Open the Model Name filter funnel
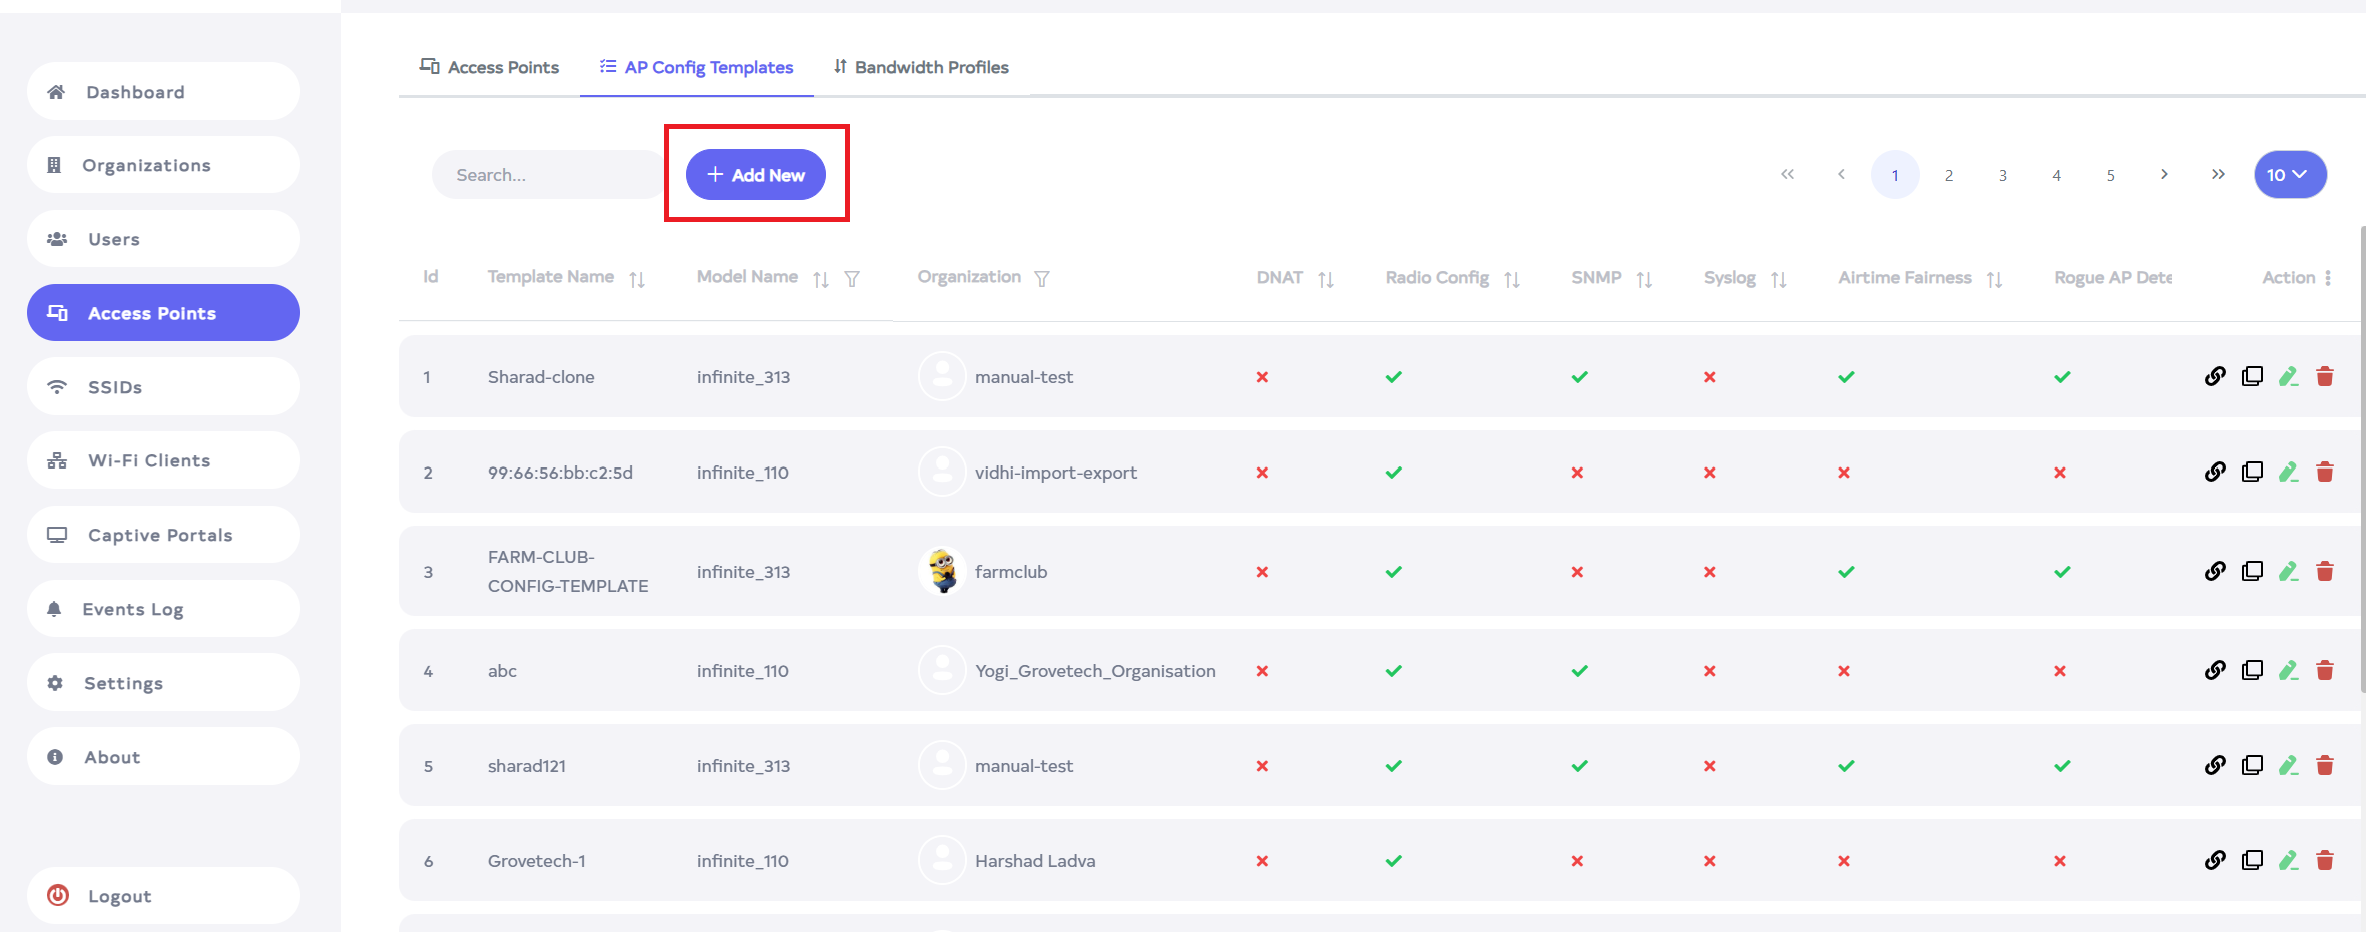The image size is (2366, 932). (x=852, y=280)
